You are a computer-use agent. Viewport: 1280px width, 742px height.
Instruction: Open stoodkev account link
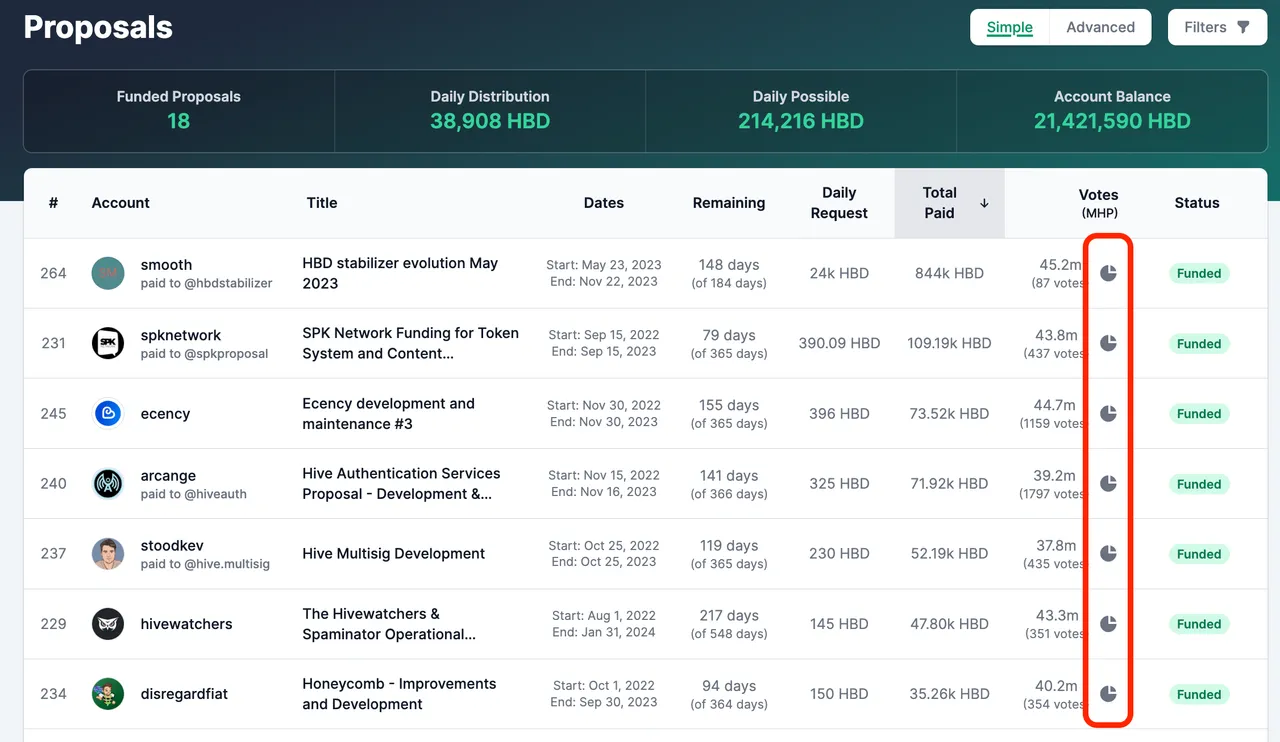tap(172, 545)
